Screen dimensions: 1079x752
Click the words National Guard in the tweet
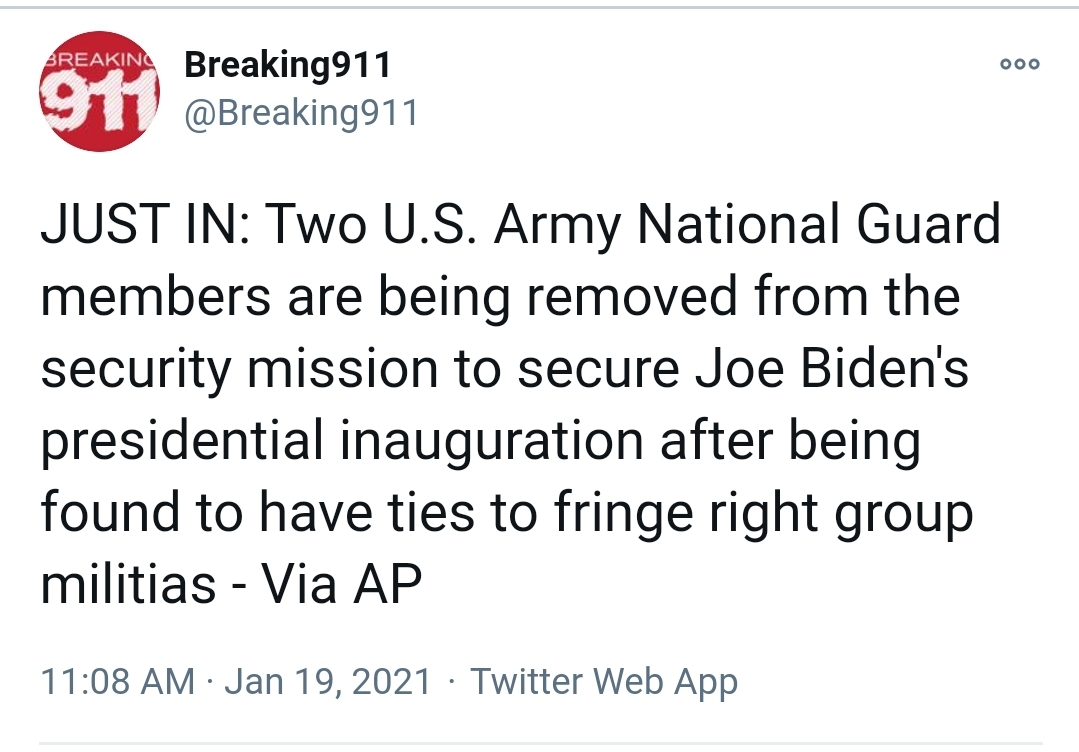[x=819, y=224]
